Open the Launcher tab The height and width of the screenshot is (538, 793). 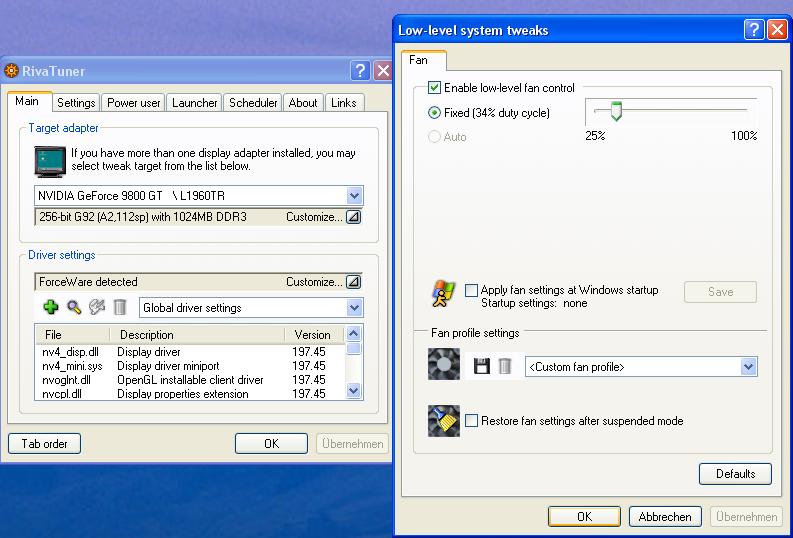(195, 103)
